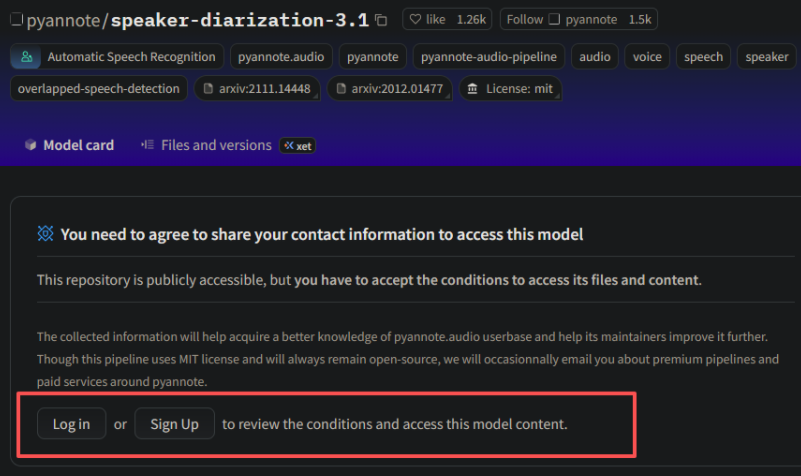Image resolution: width=801 pixels, height=476 pixels.
Task: Click the Sign Up button
Action: 174,423
